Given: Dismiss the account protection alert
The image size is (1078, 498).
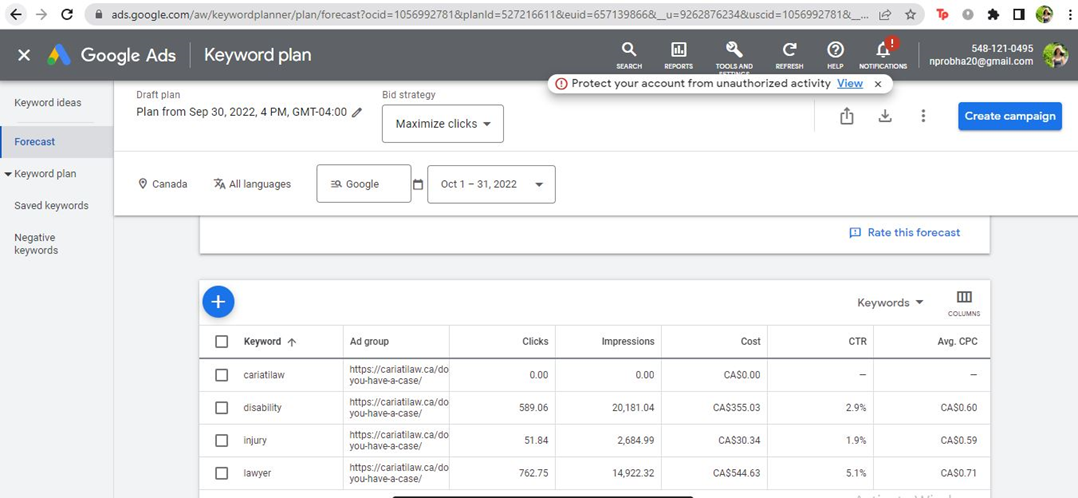Looking at the screenshot, I should [x=878, y=83].
